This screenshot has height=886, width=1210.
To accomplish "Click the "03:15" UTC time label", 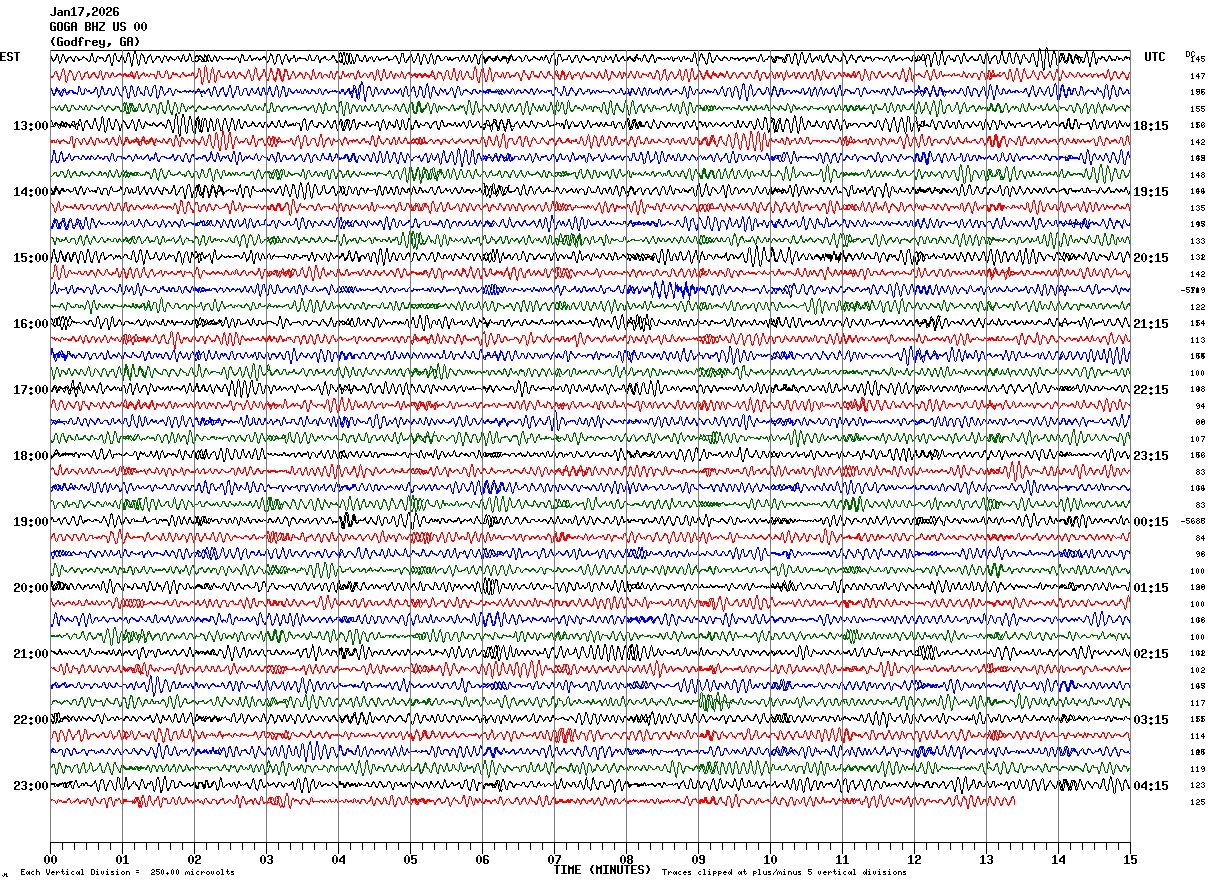I will tap(1151, 720).
